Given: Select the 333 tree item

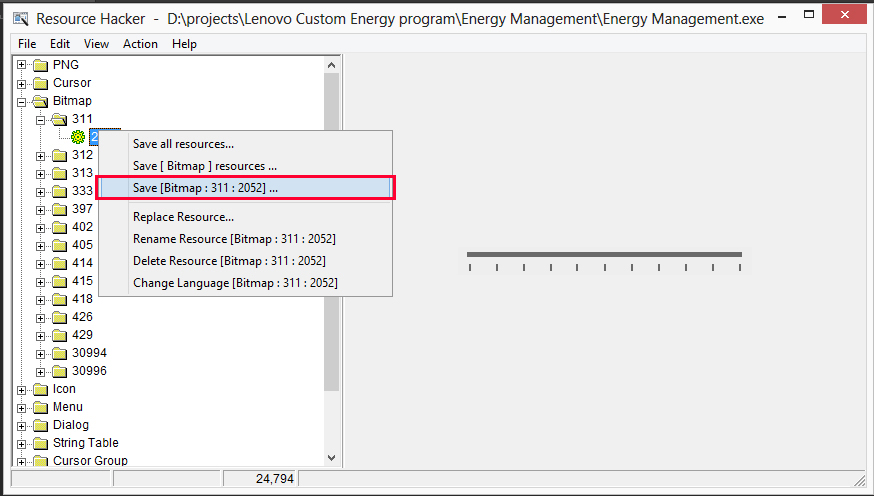Looking at the screenshot, I should [x=82, y=191].
